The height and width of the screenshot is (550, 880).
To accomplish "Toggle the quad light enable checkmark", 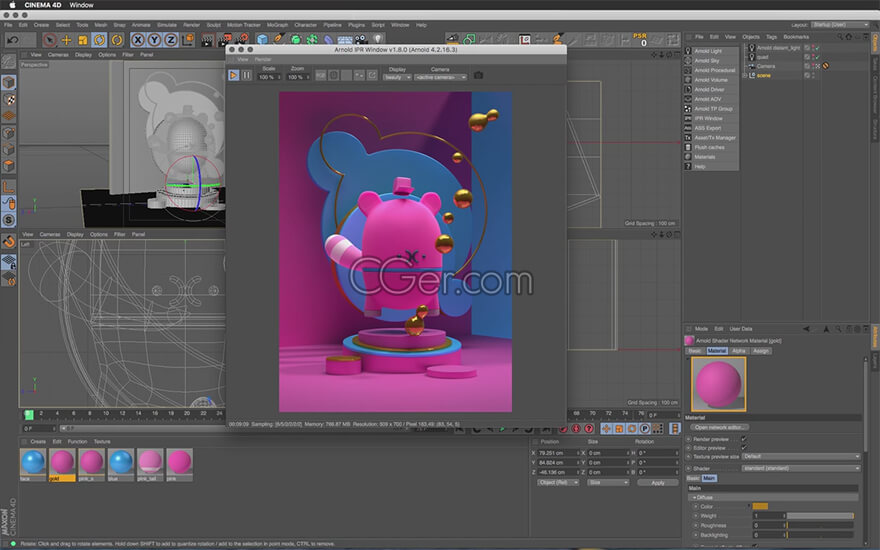I will click(817, 57).
